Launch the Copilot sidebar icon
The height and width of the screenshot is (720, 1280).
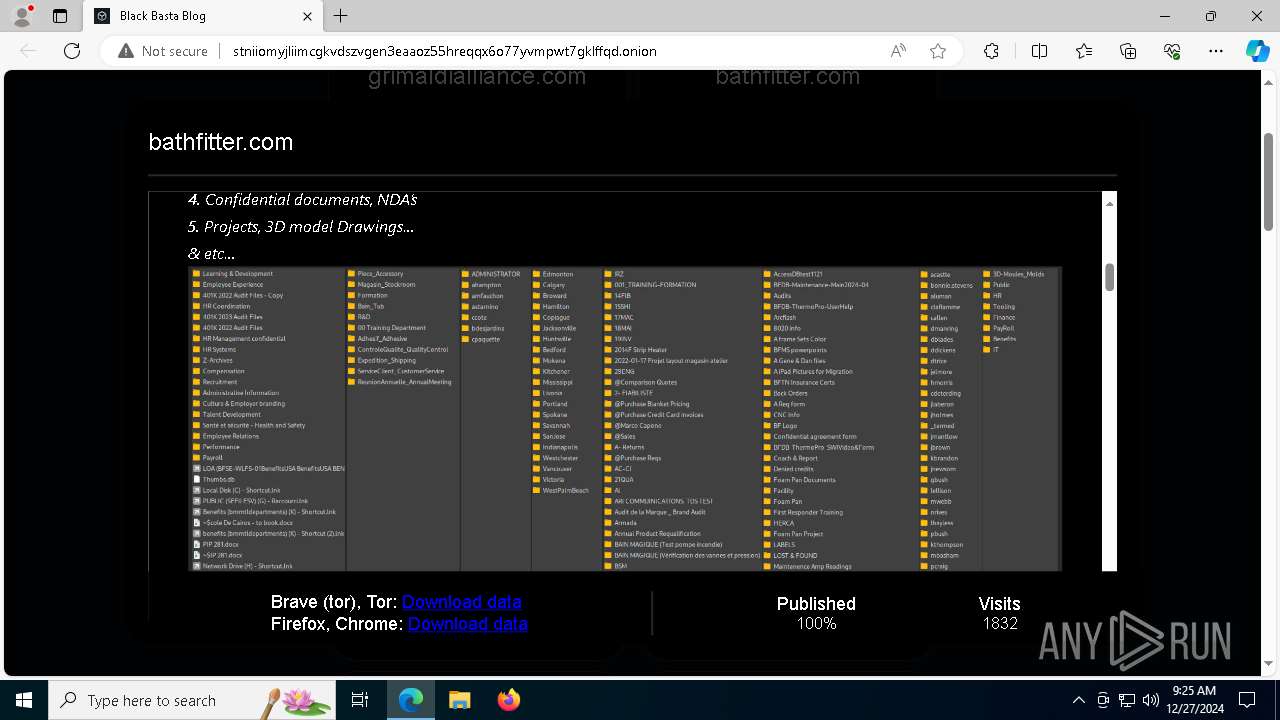(x=1257, y=51)
